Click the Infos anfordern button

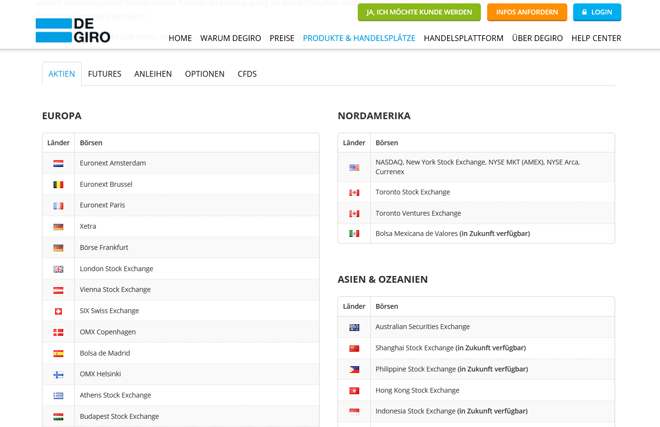click(x=527, y=12)
